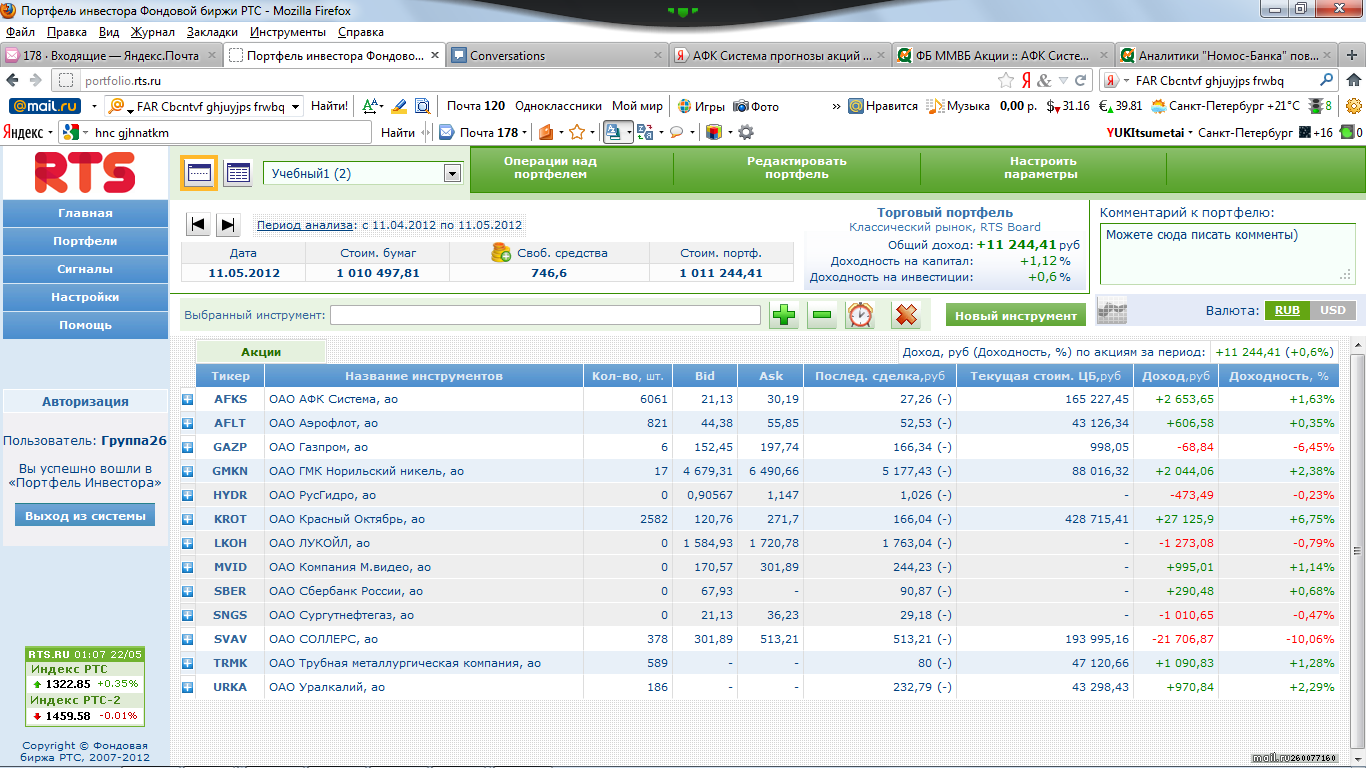Screen dimensions: 1366x768
Task: Click the coins icon beside Своб. средства
Action: (501, 253)
